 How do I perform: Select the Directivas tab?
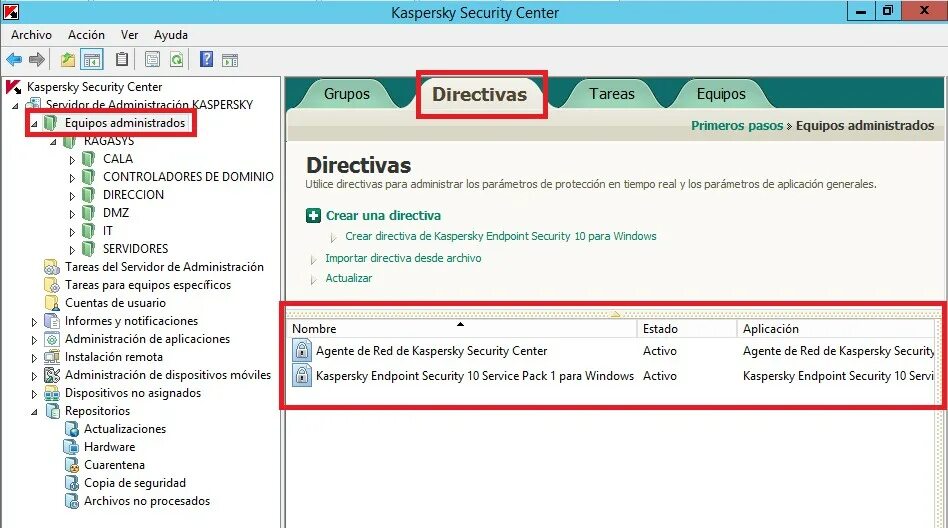point(479,94)
